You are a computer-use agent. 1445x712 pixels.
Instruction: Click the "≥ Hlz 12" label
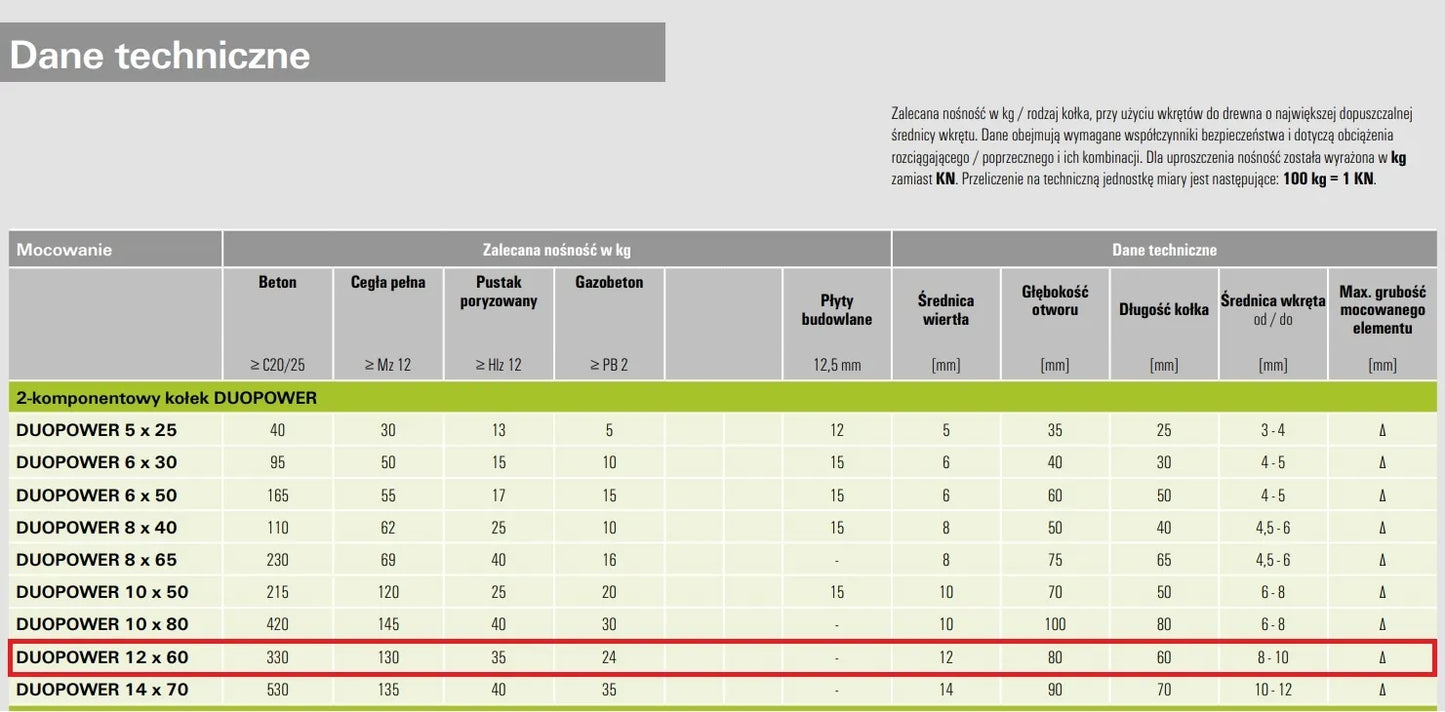(x=499, y=365)
